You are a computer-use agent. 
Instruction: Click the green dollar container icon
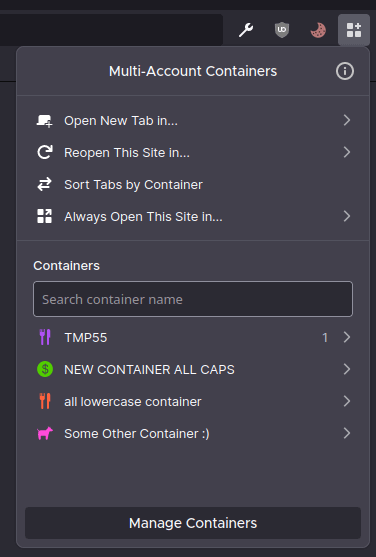coord(45,369)
